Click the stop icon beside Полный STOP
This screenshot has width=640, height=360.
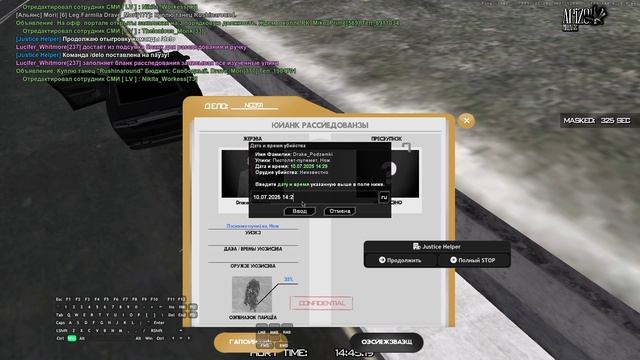pos(453,260)
